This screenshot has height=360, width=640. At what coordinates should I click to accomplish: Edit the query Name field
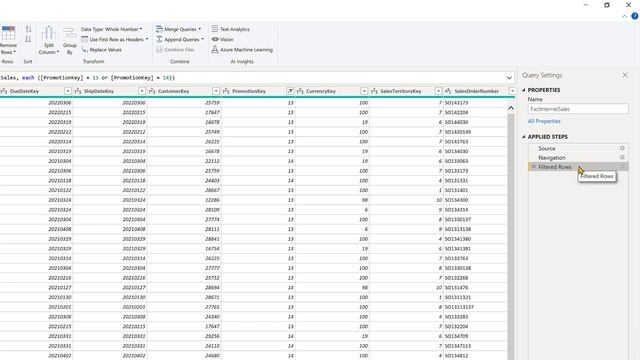(x=578, y=109)
